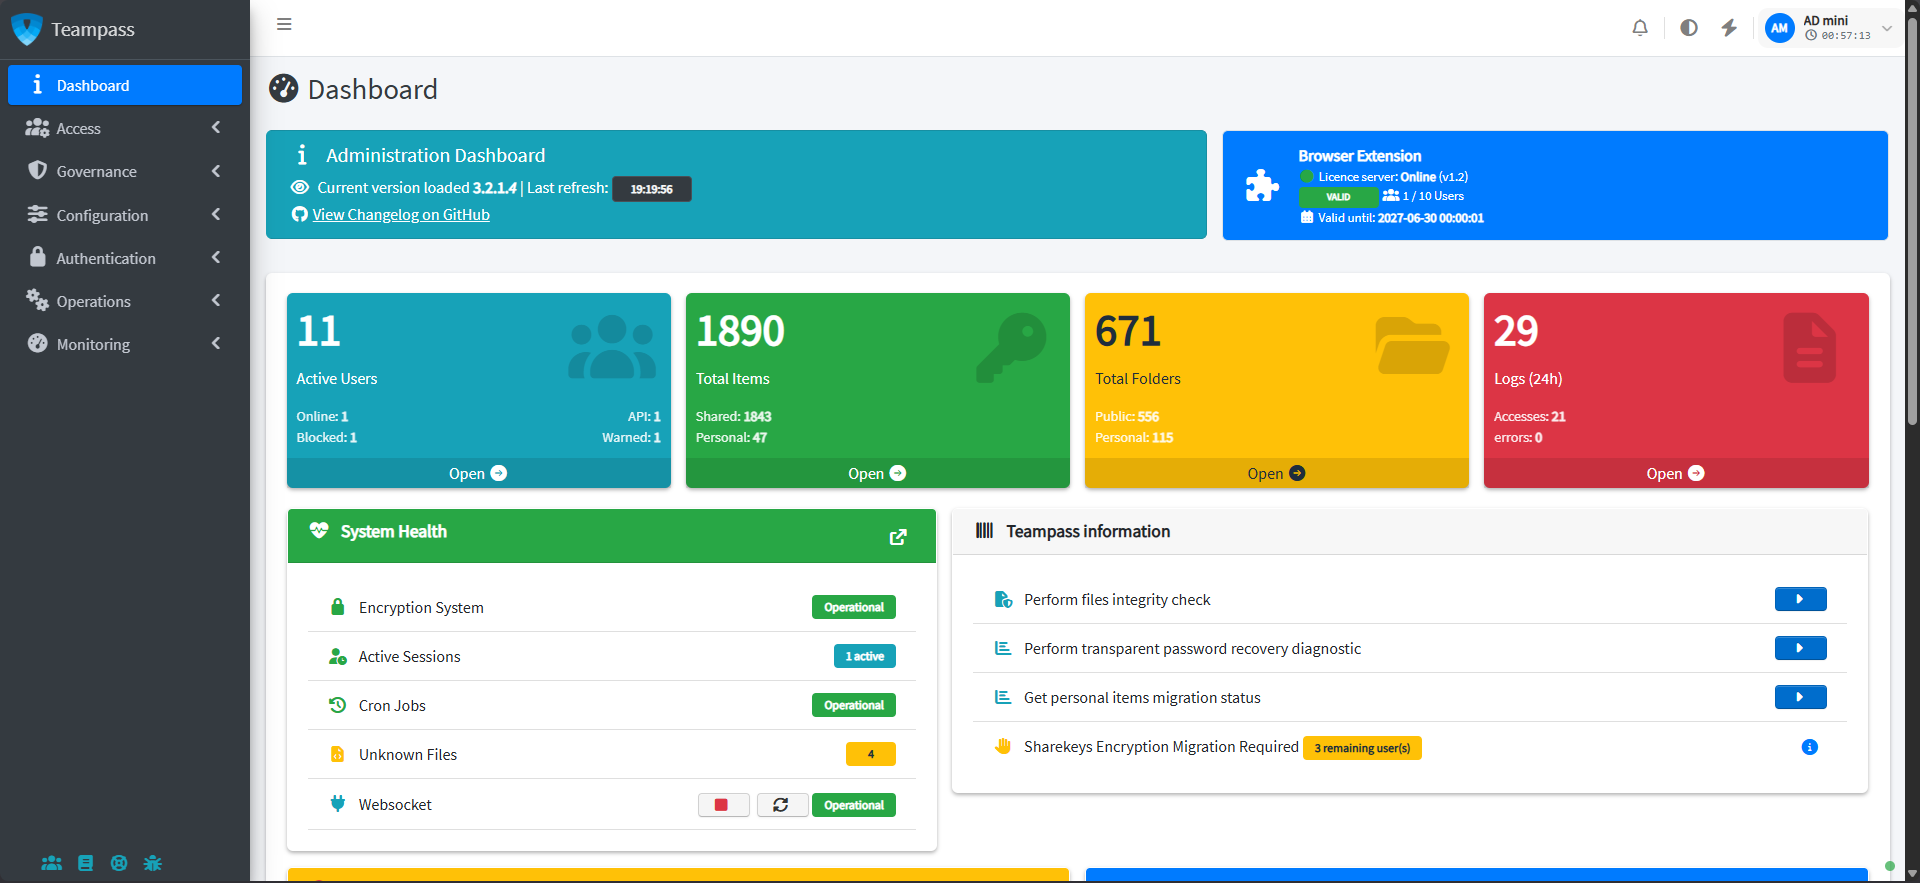Toggle the sidebar hamburger menu
The width and height of the screenshot is (1920, 883).
coord(284,24)
